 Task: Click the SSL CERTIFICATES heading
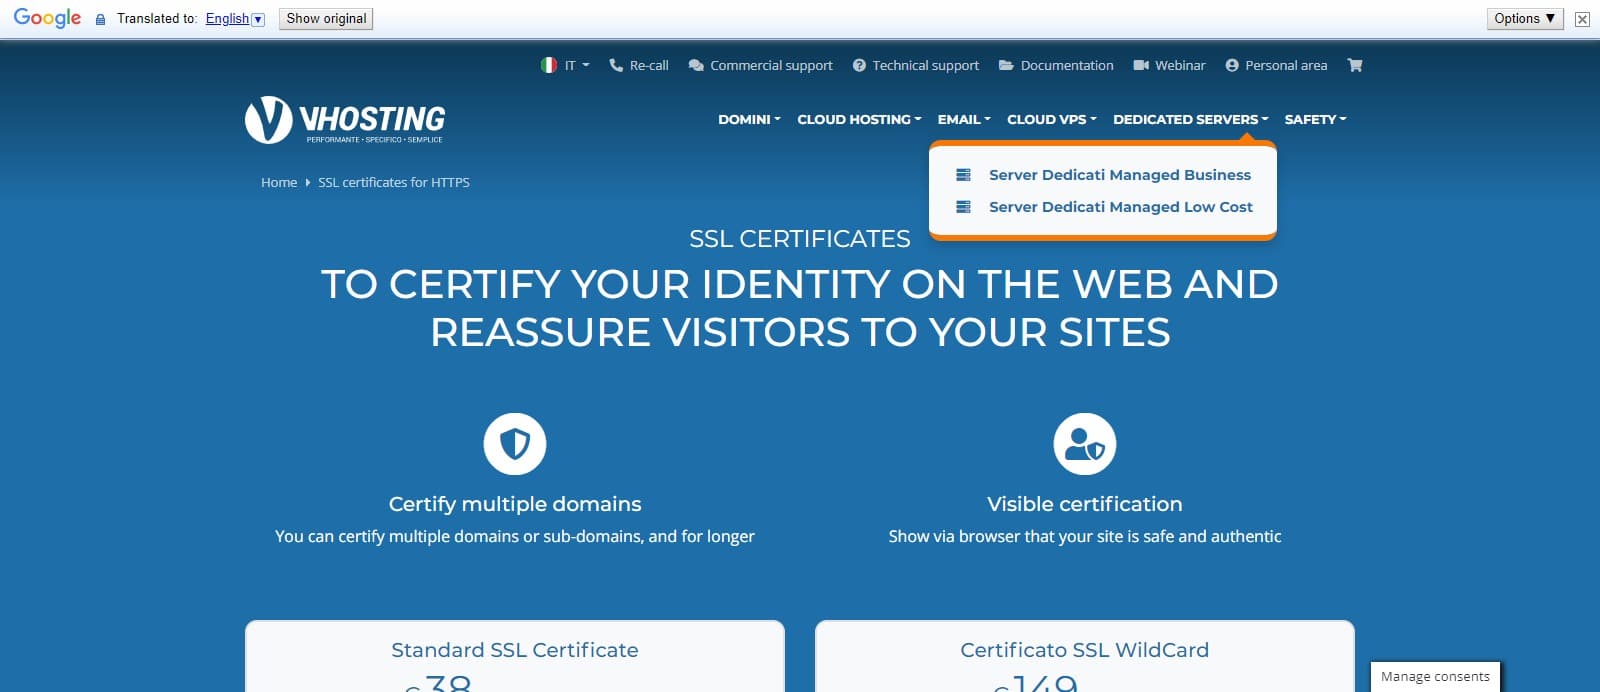800,239
